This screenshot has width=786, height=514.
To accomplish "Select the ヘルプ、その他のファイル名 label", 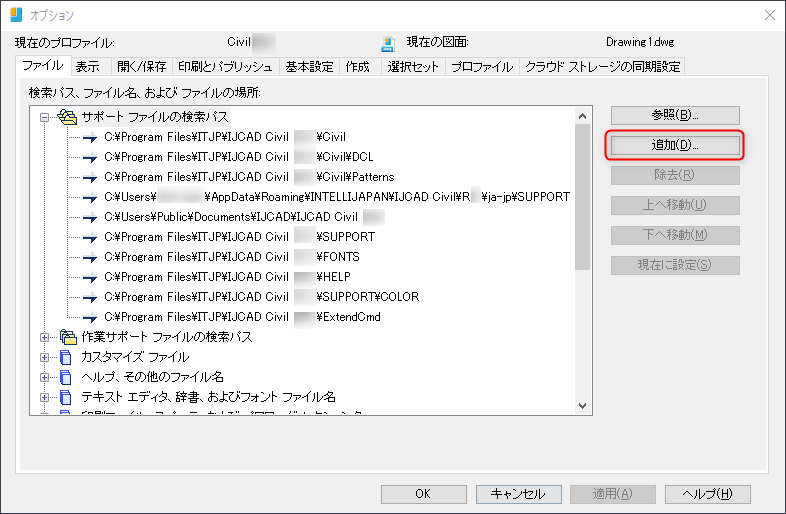I will click(x=152, y=377).
